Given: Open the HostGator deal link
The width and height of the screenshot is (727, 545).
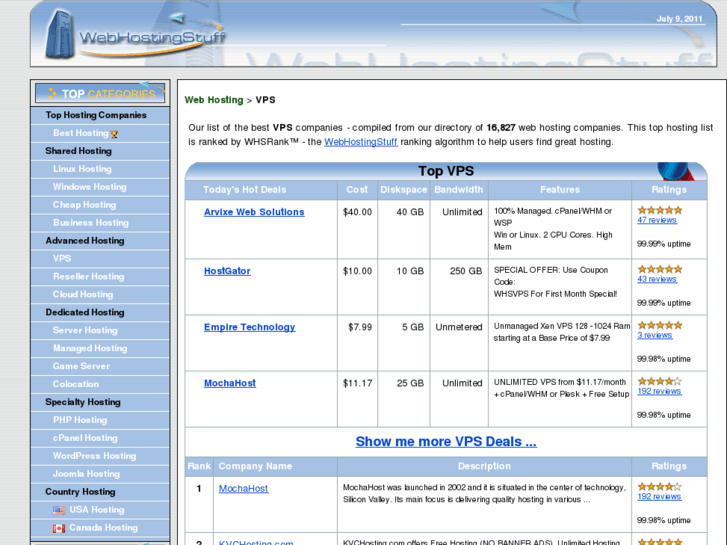Looking at the screenshot, I should click(227, 271).
